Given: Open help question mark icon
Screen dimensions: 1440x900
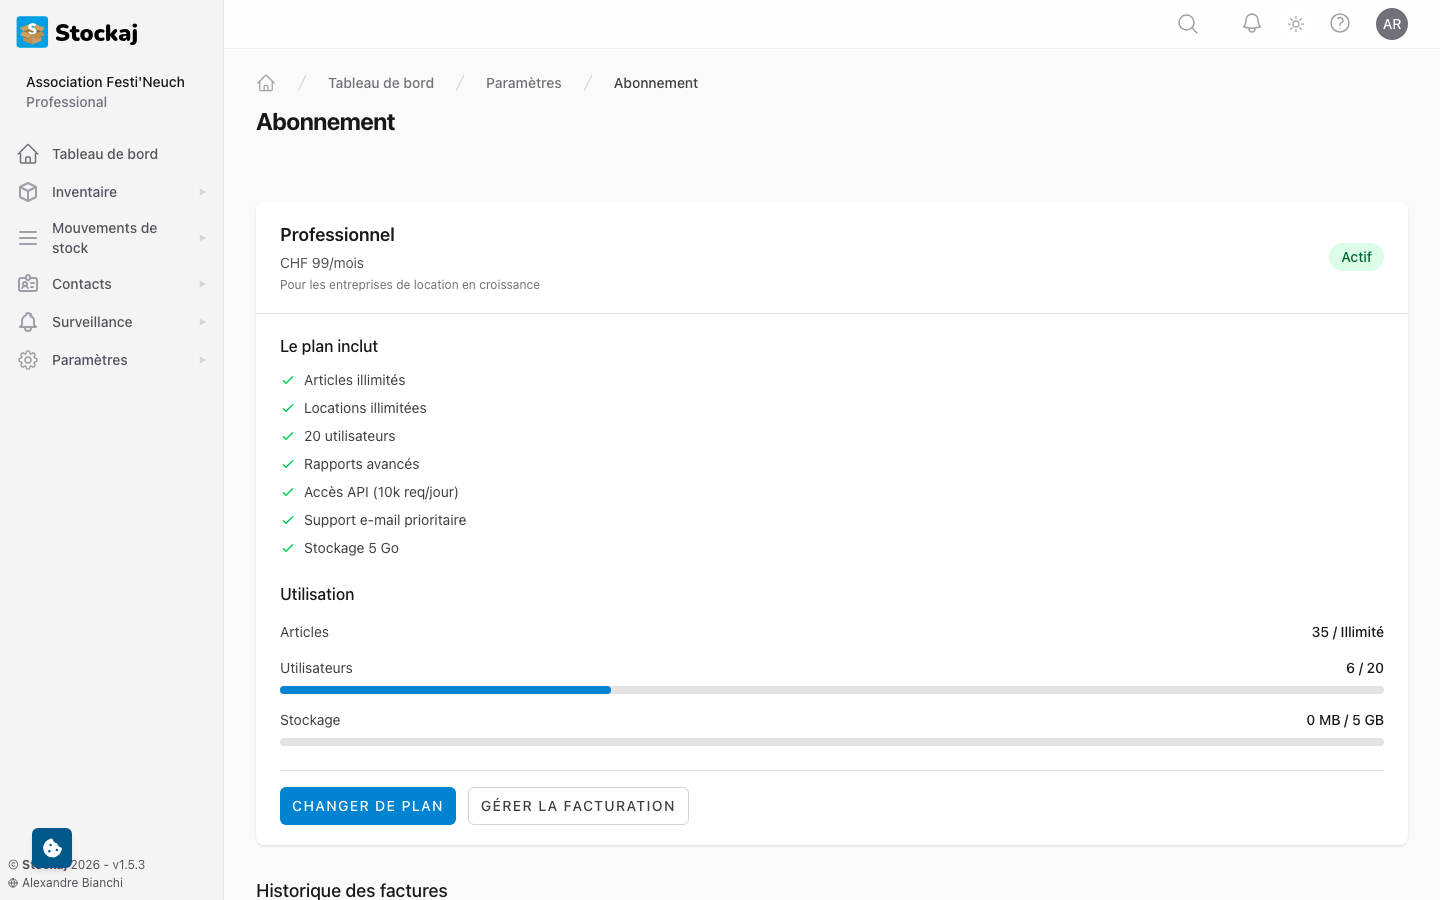Looking at the screenshot, I should [x=1340, y=24].
